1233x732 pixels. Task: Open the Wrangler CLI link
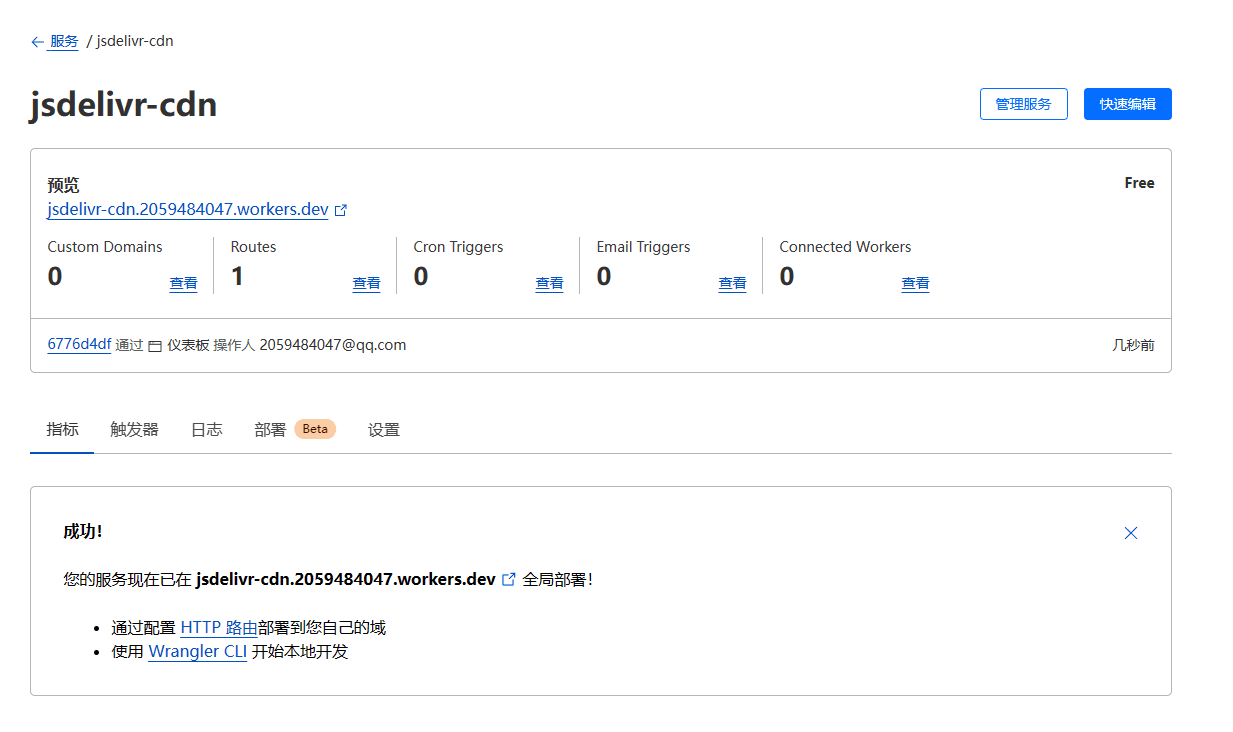[x=197, y=652]
